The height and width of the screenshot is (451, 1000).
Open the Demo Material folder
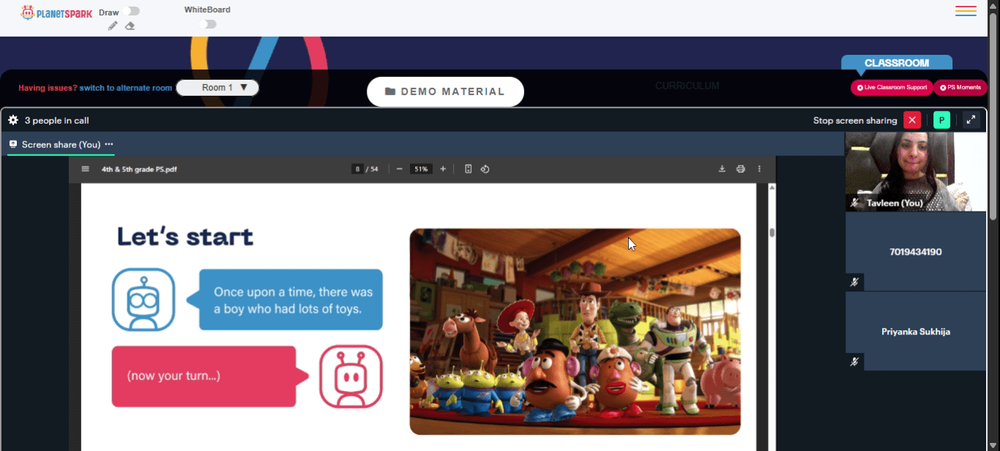pyautogui.click(x=445, y=92)
